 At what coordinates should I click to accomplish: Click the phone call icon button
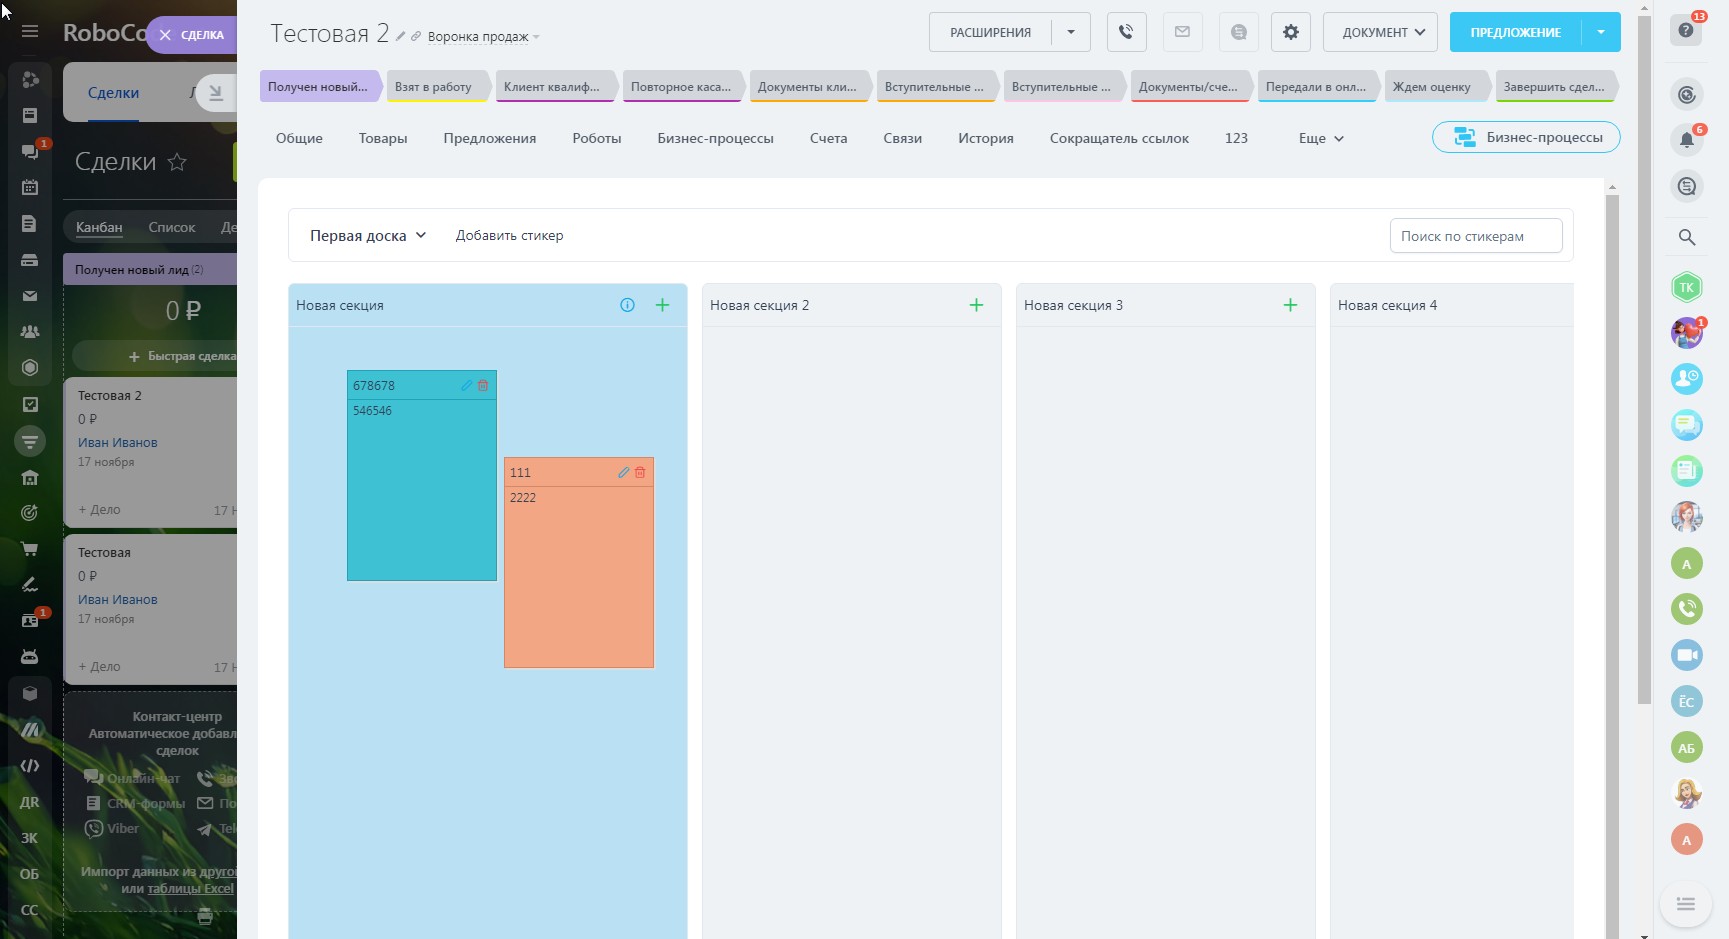[x=1126, y=32]
